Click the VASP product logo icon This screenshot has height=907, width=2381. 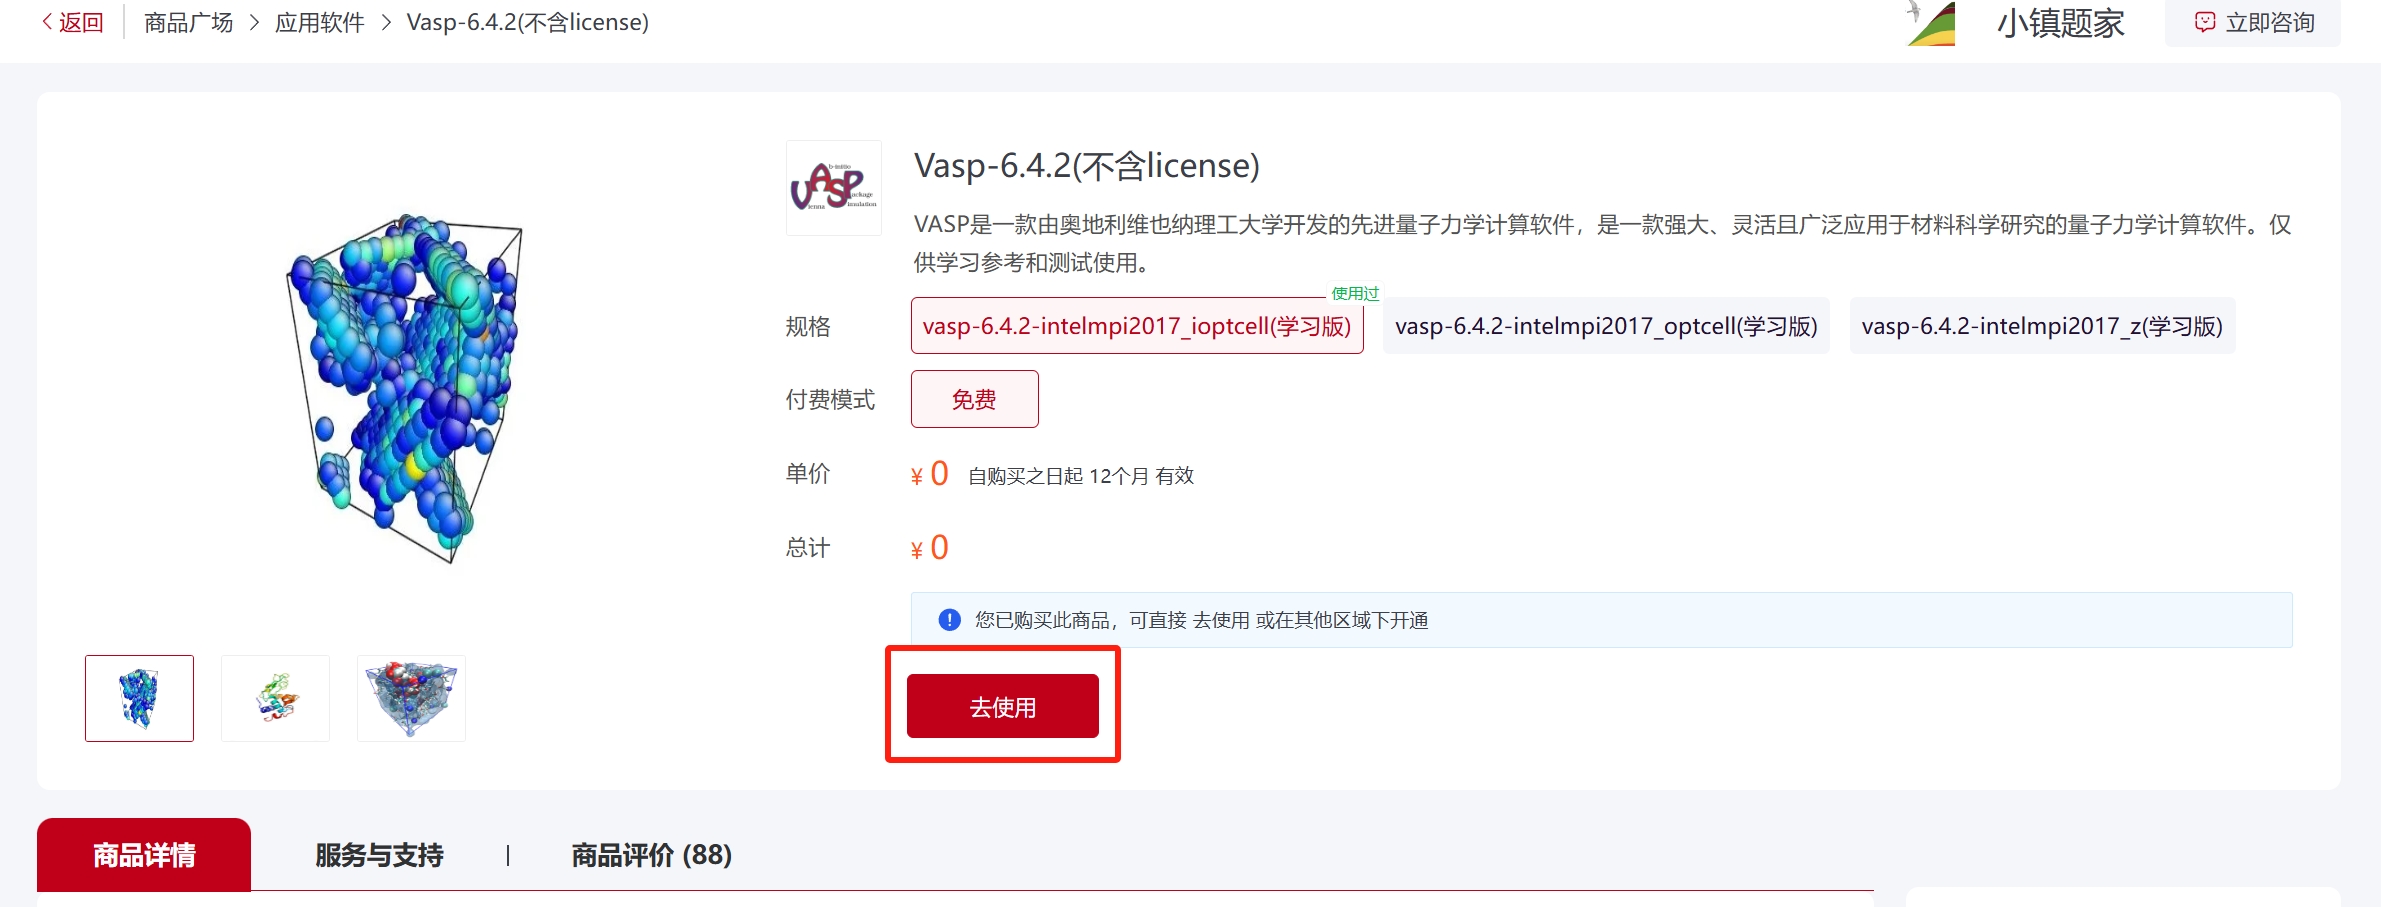click(x=833, y=188)
